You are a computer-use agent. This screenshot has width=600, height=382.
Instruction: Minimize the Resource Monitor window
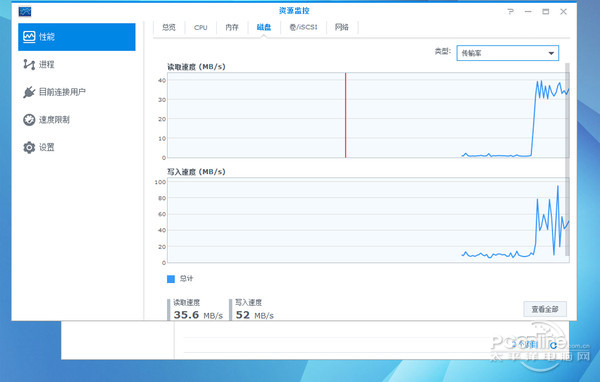click(x=528, y=11)
